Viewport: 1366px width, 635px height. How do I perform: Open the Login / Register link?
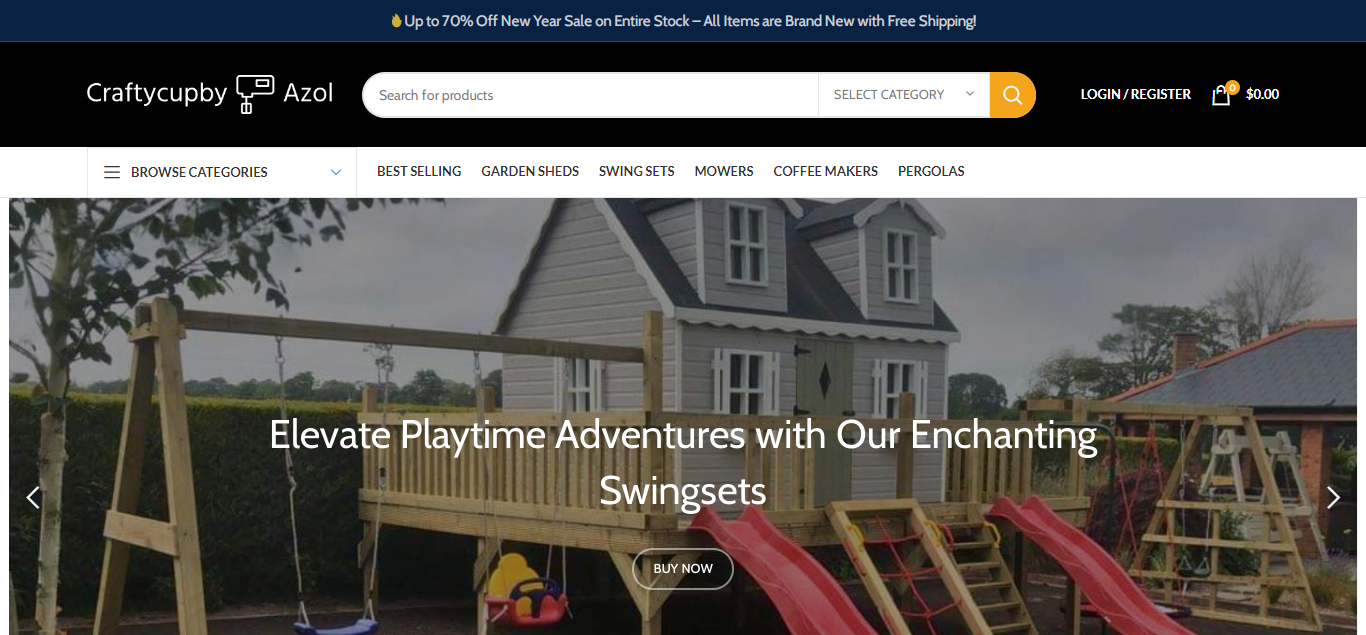click(x=1136, y=94)
